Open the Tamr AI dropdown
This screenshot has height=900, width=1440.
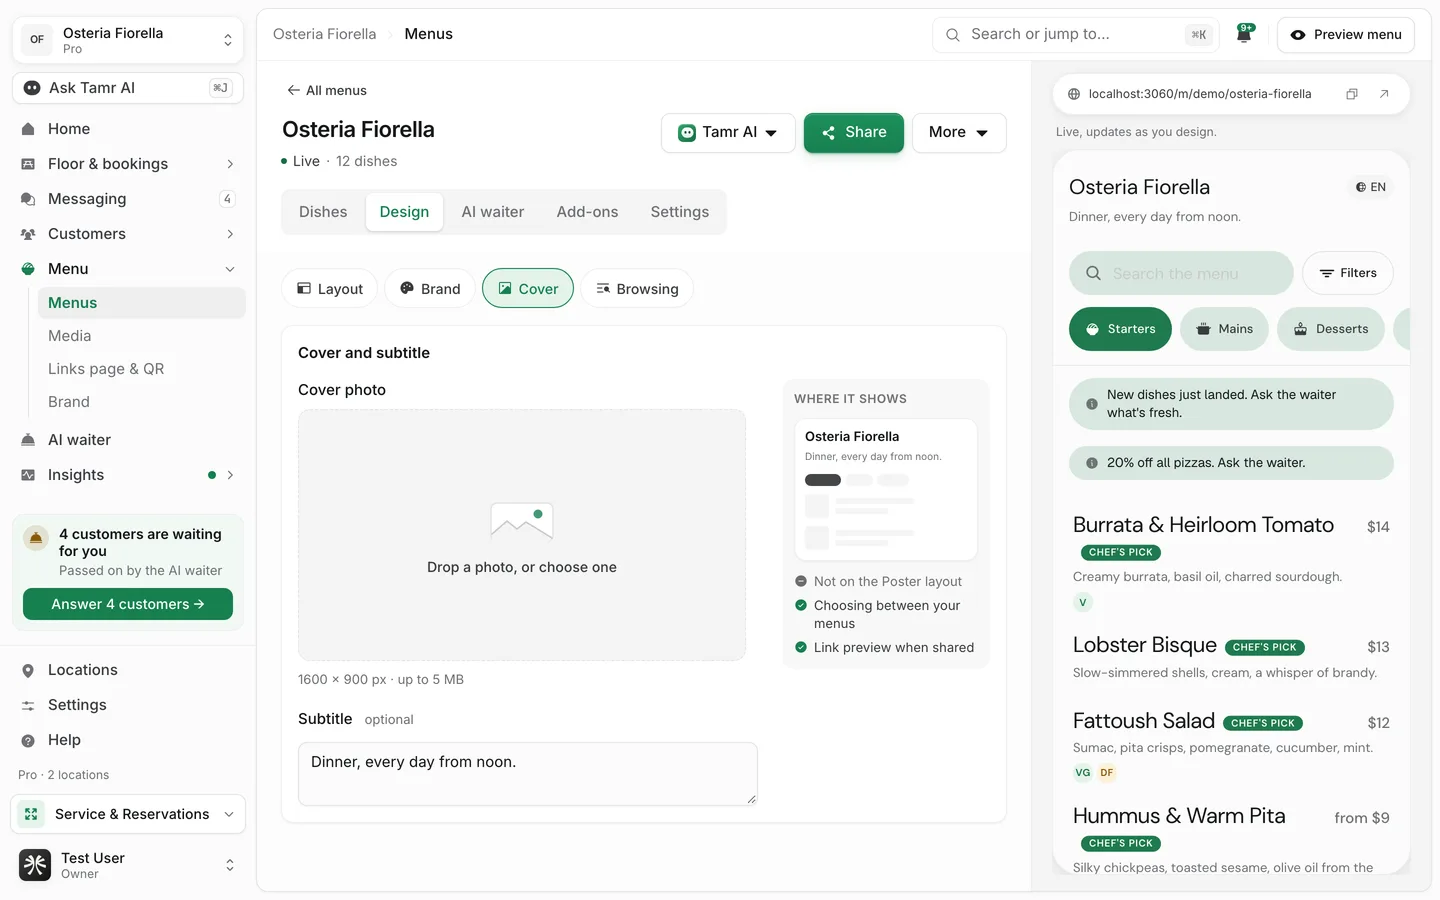728,133
